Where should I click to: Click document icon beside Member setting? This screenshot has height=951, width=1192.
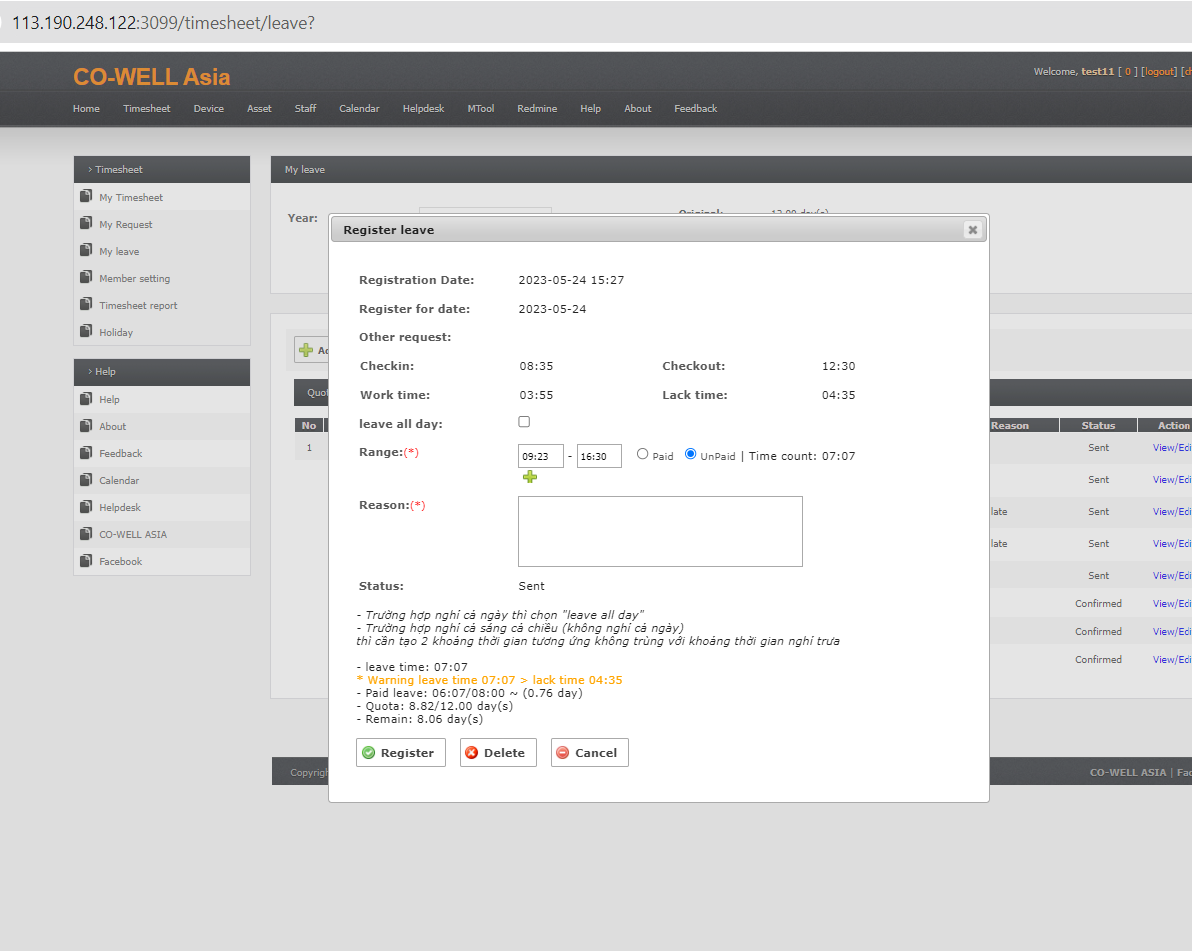pyautogui.click(x=86, y=277)
